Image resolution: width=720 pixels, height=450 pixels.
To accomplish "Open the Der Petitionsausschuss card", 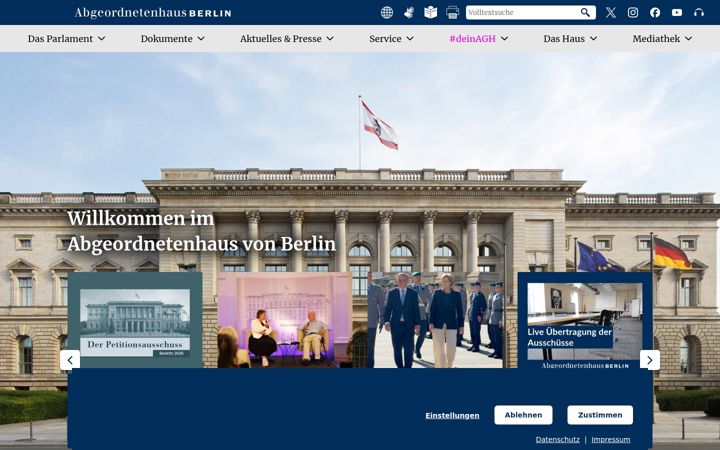I will [135, 320].
